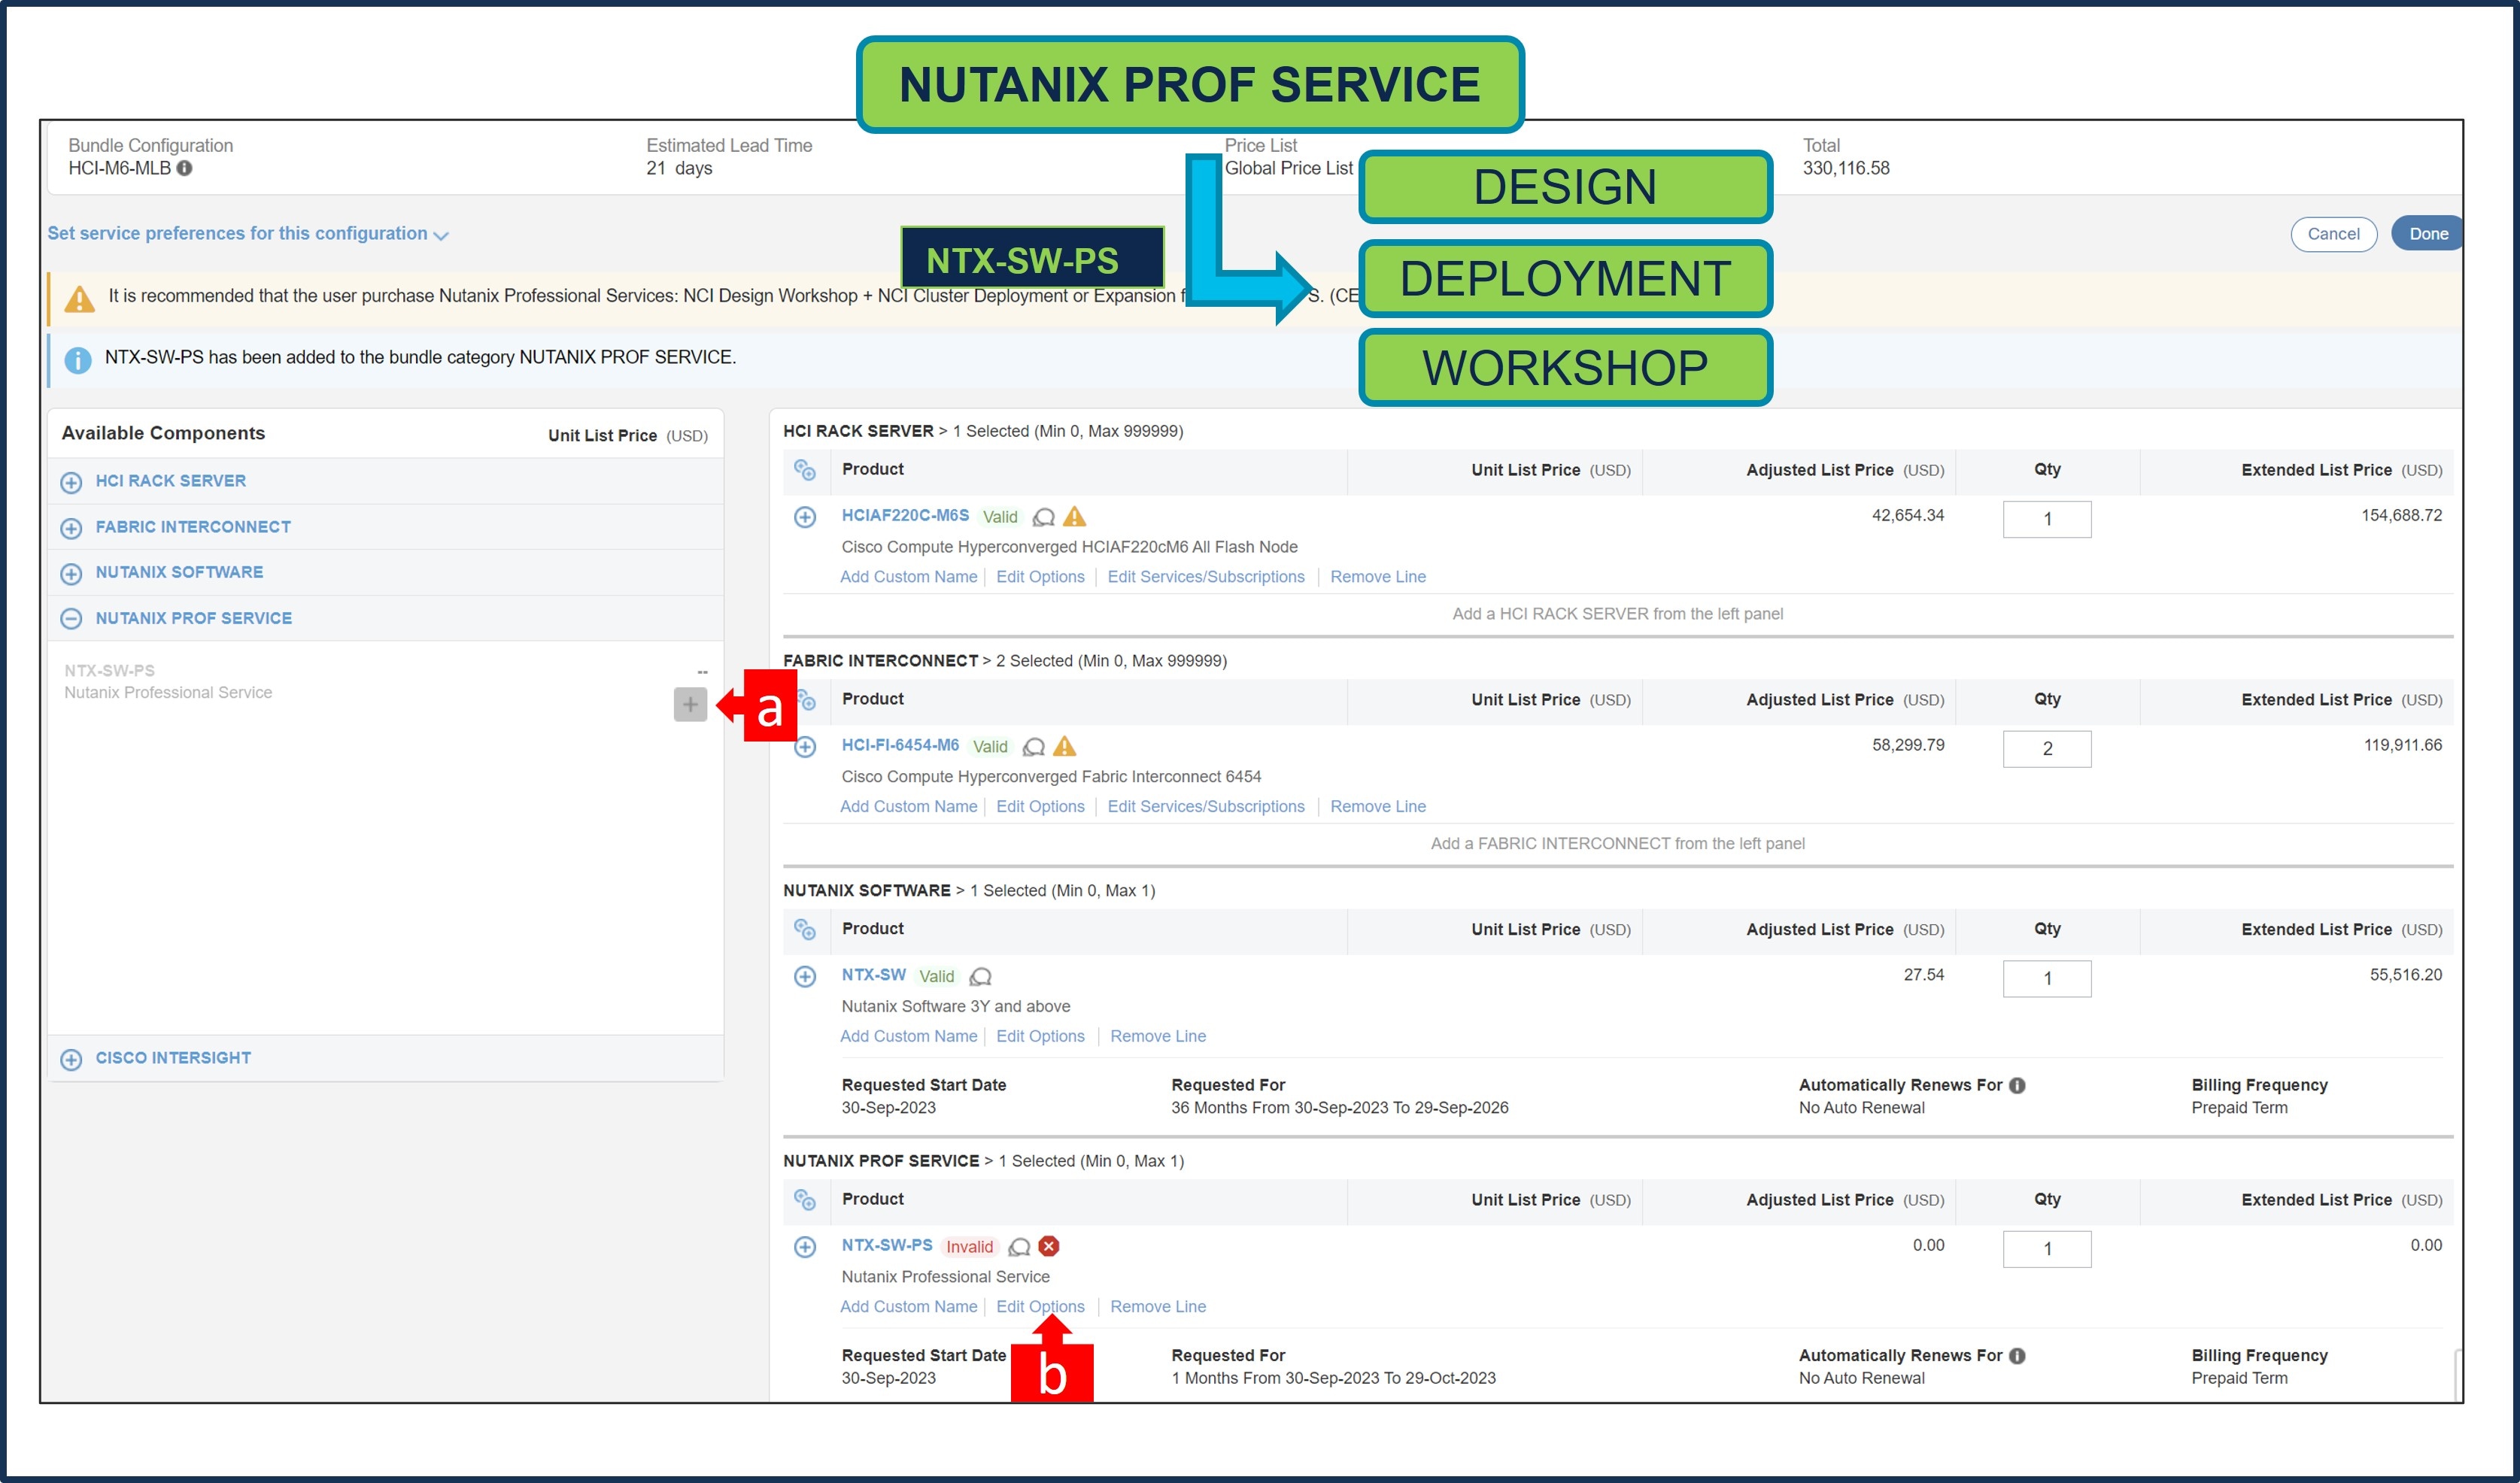Click extended price 119,911.66
Screen dimensions: 2520x1483
2402,746
